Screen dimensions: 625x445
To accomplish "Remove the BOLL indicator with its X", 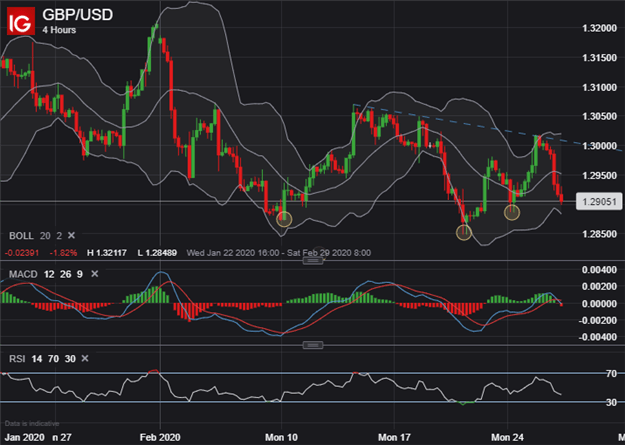I will [x=71, y=236].
